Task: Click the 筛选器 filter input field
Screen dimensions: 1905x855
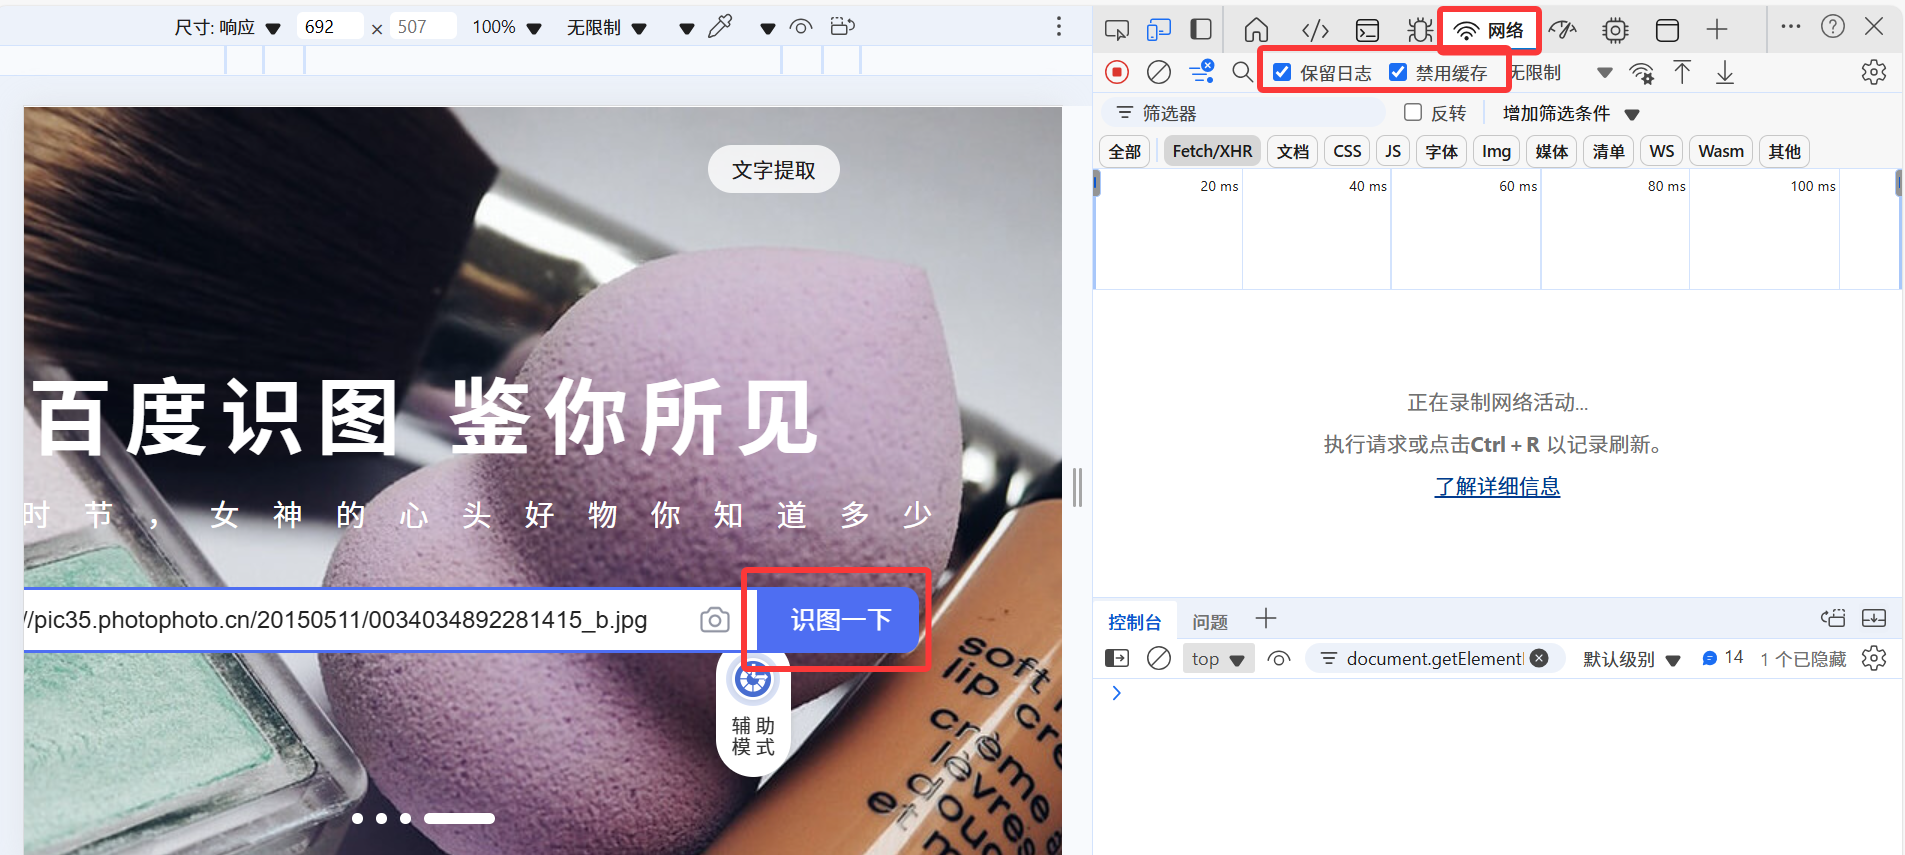Action: (x=1244, y=113)
